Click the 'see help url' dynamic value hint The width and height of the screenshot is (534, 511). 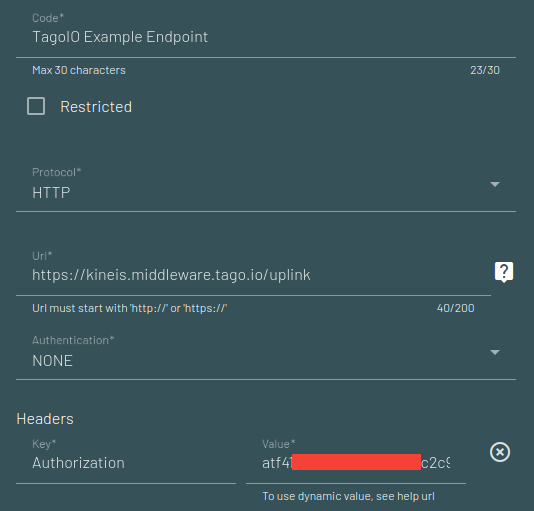405,496
